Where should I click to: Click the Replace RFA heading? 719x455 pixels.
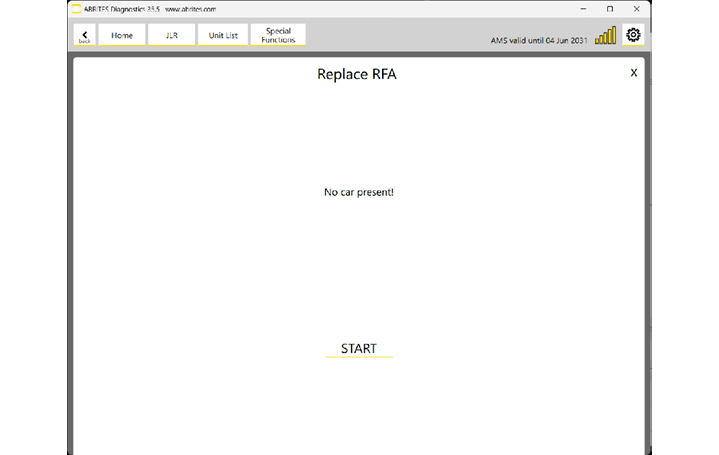357,74
